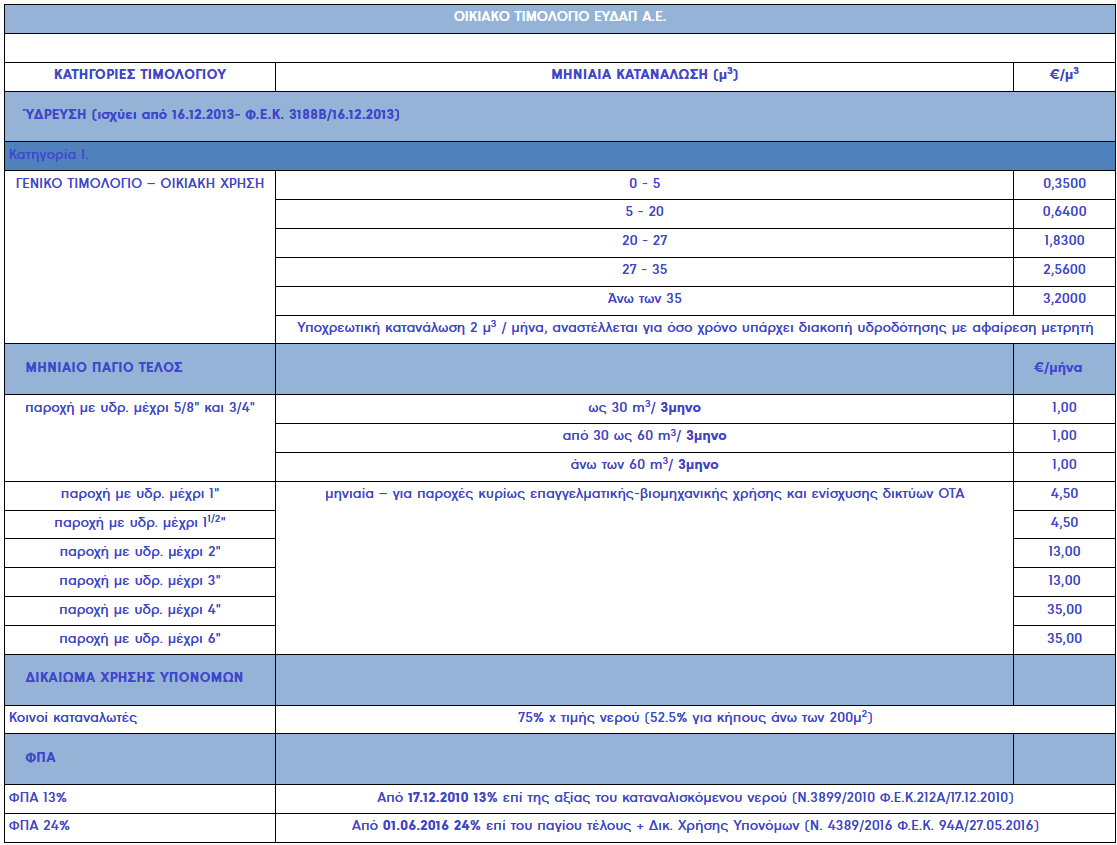Select the 'ΓΕΝΙΚΟ ΤΙΜΟΛΟΓΙΟ – ΟΙΚΙΑΚΗ ΧΡΗΣΗ' cell
Viewport: 1117px width, 845px height.
141,184
